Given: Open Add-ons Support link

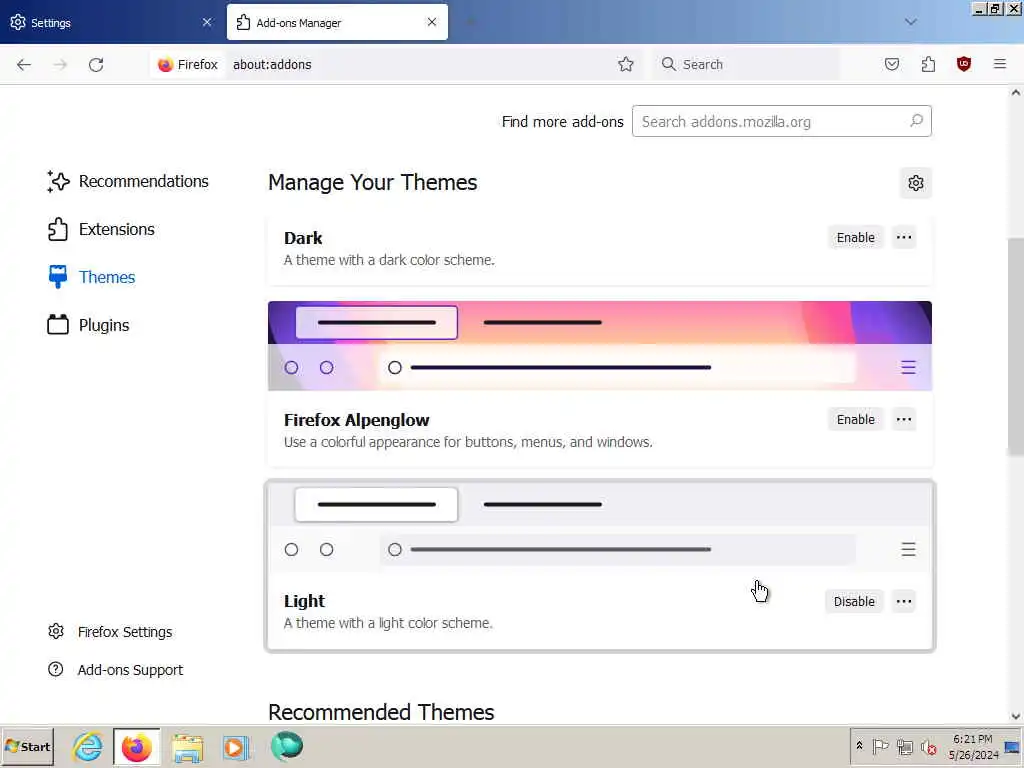Looking at the screenshot, I should 116,669.
